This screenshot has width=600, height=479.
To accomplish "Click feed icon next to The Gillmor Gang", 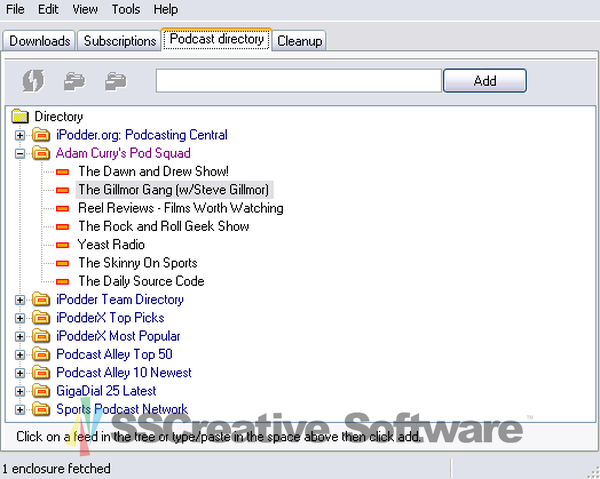I will (62, 190).
